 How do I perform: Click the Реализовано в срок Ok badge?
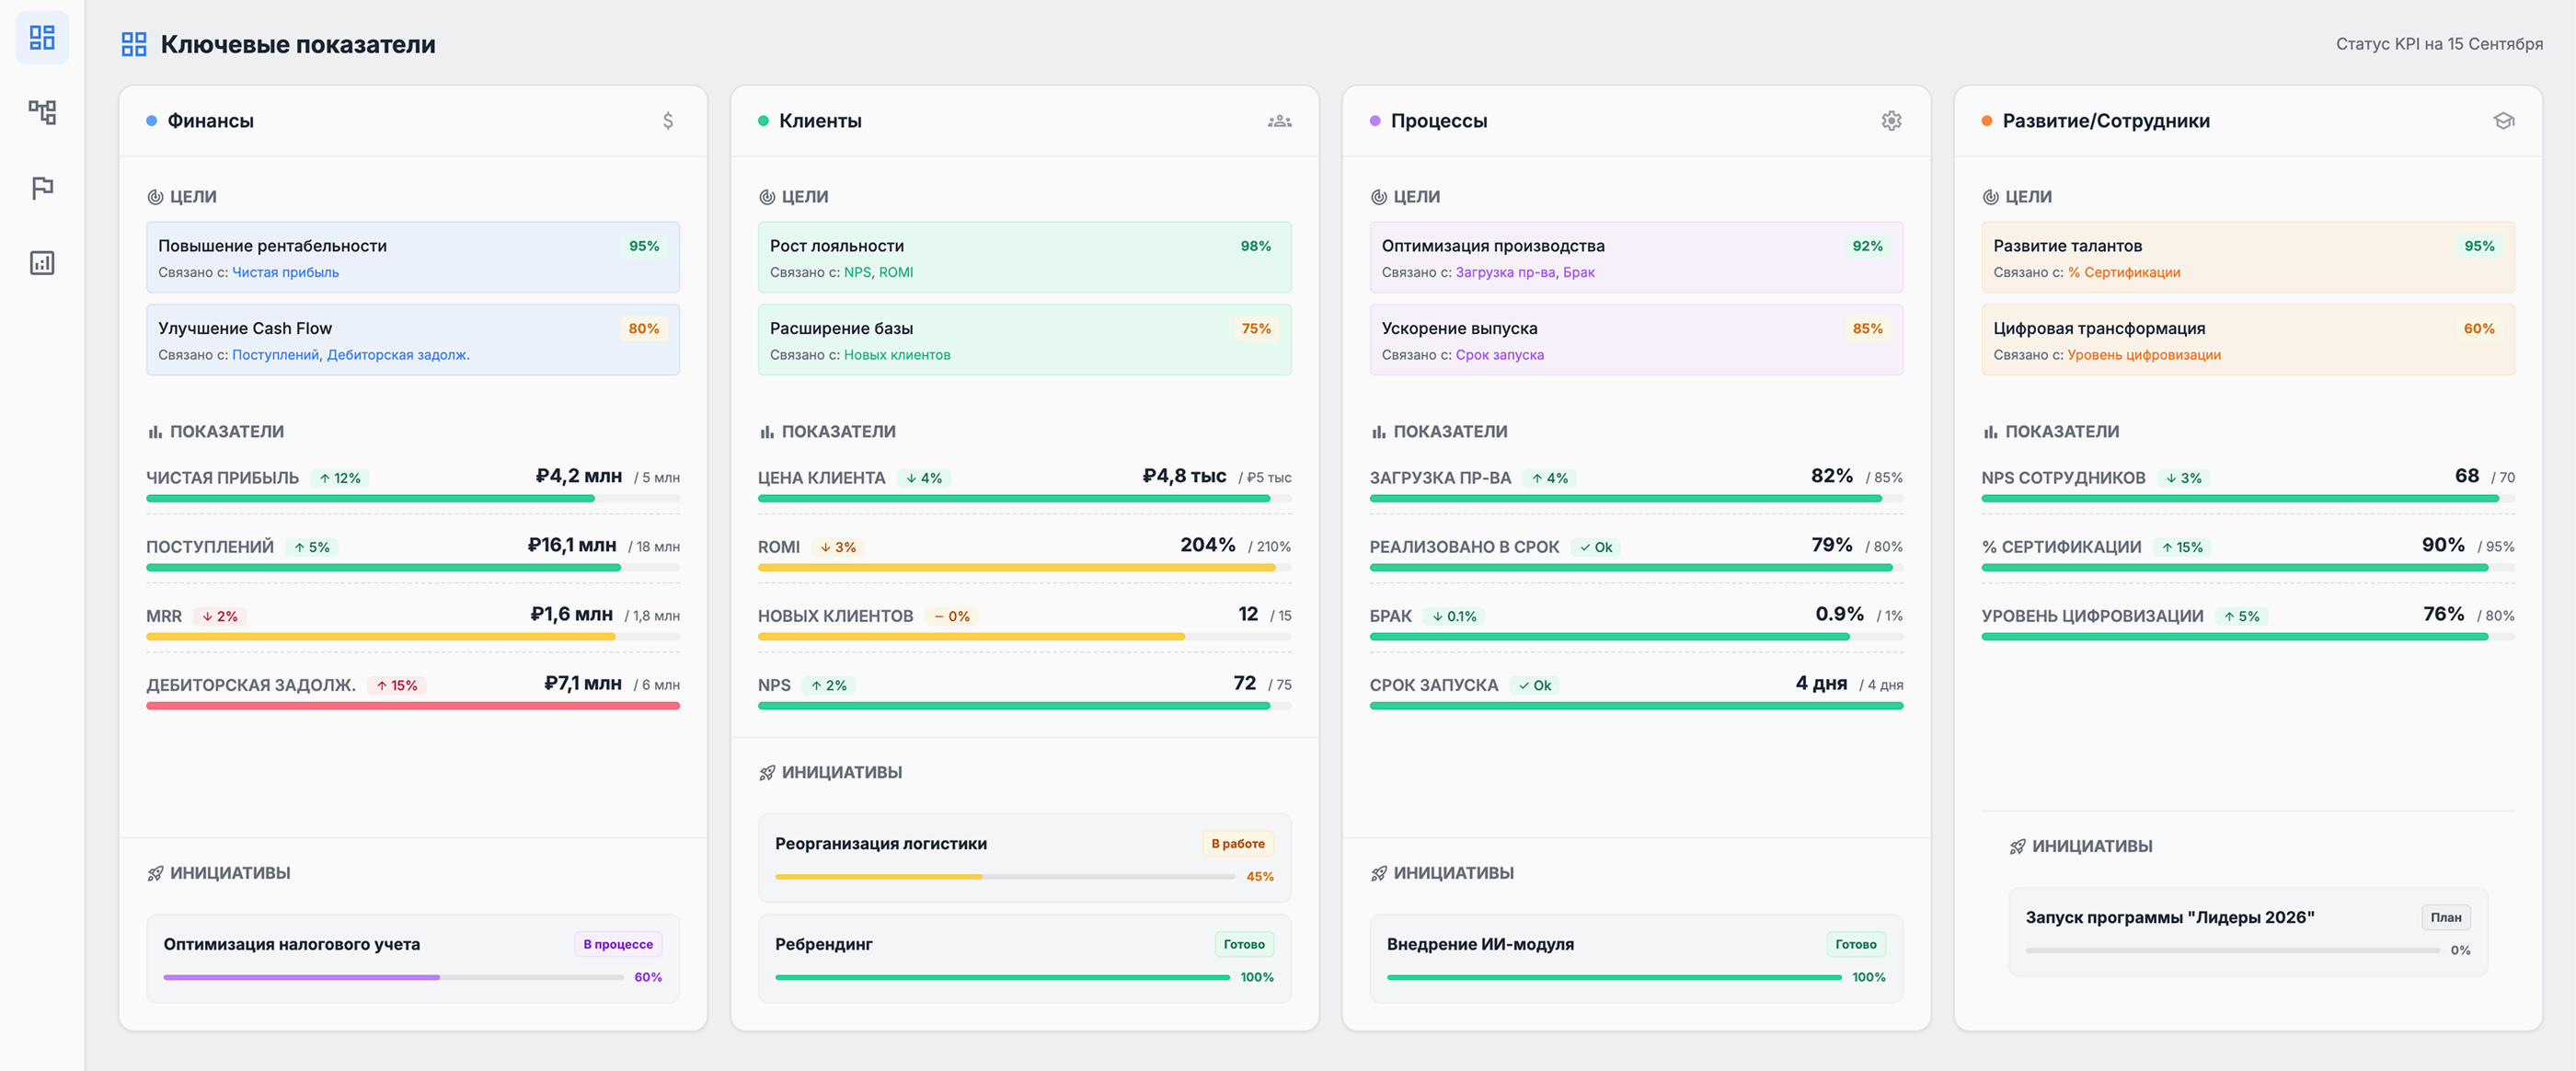pos(1596,547)
